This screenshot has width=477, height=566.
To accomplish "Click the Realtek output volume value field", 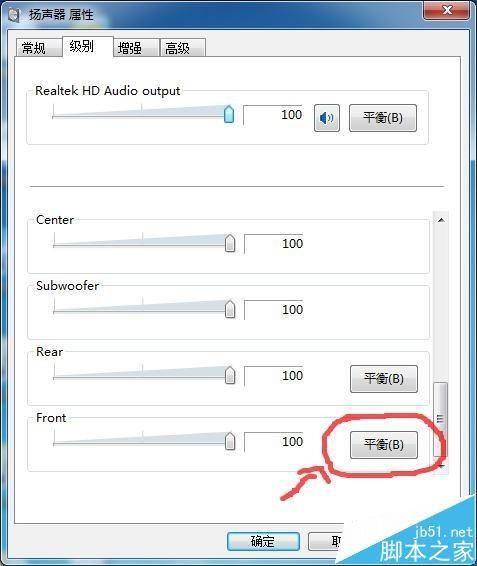I will point(273,115).
